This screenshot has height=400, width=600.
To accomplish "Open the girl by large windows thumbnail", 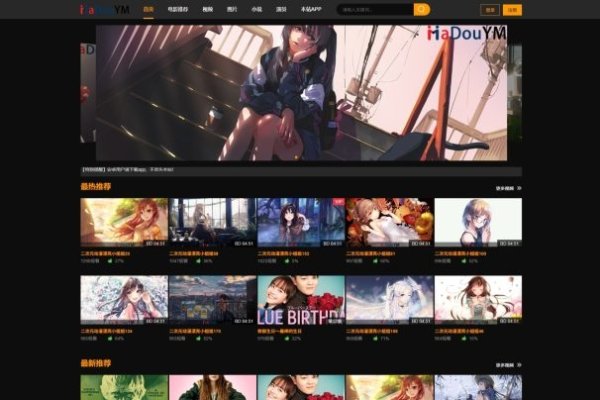I will pos(212,222).
